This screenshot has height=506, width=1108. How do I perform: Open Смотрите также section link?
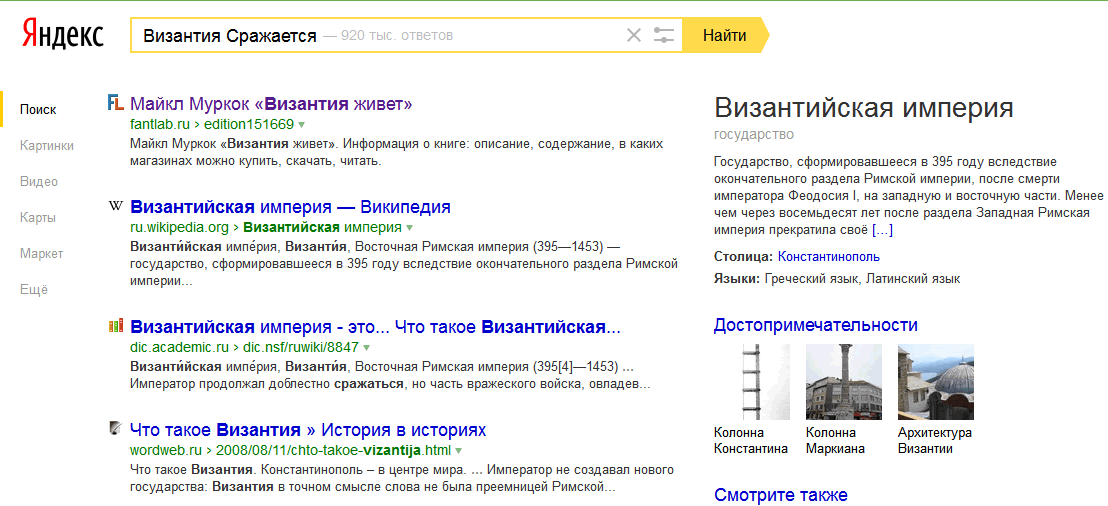click(x=780, y=495)
